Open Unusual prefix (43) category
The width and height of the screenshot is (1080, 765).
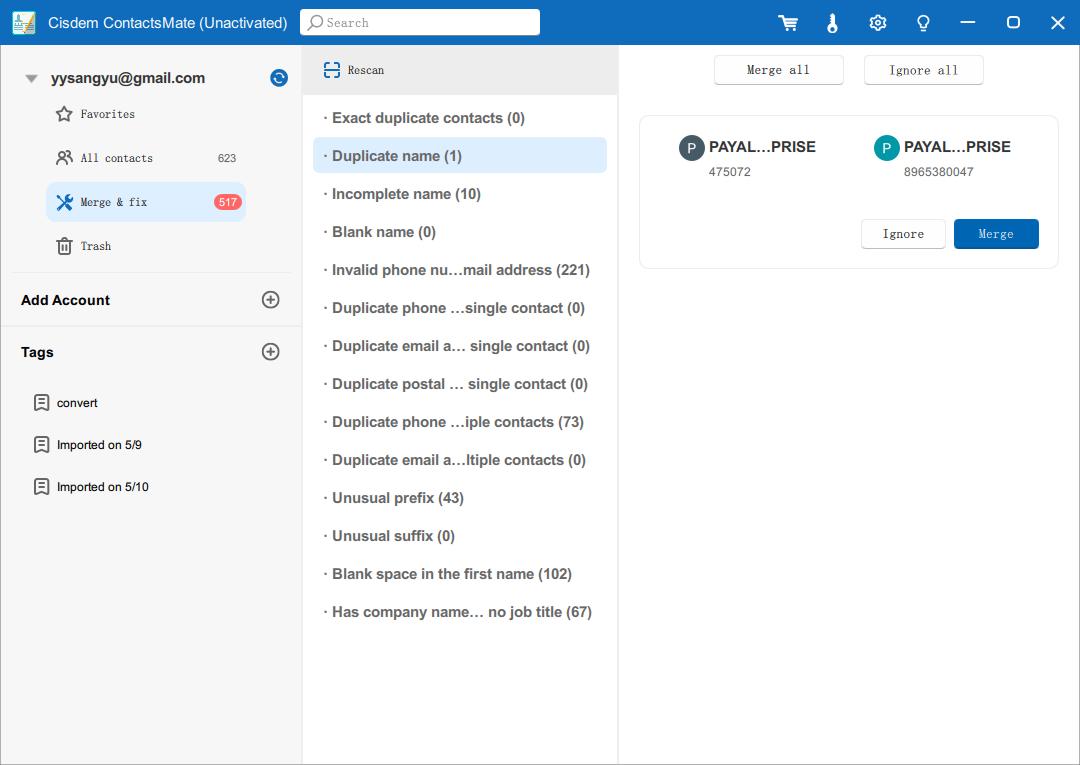coord(397,498)
